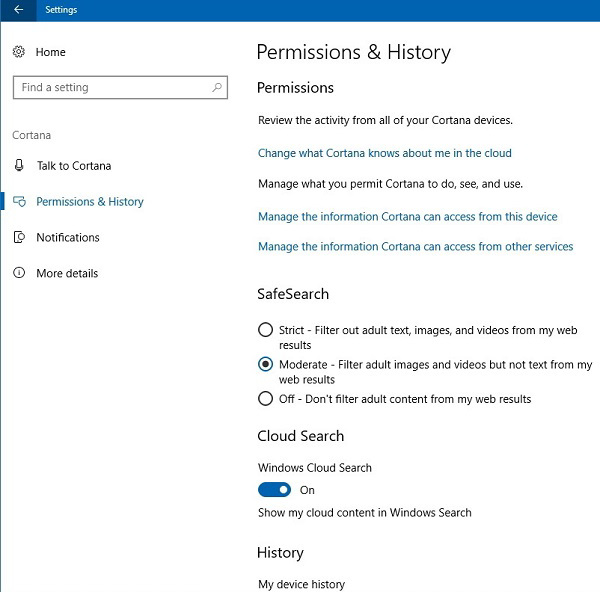Turn off Windows Cloud Search toggle
Viewport: 600px width, 592px height.
click(x=274, y=490)
